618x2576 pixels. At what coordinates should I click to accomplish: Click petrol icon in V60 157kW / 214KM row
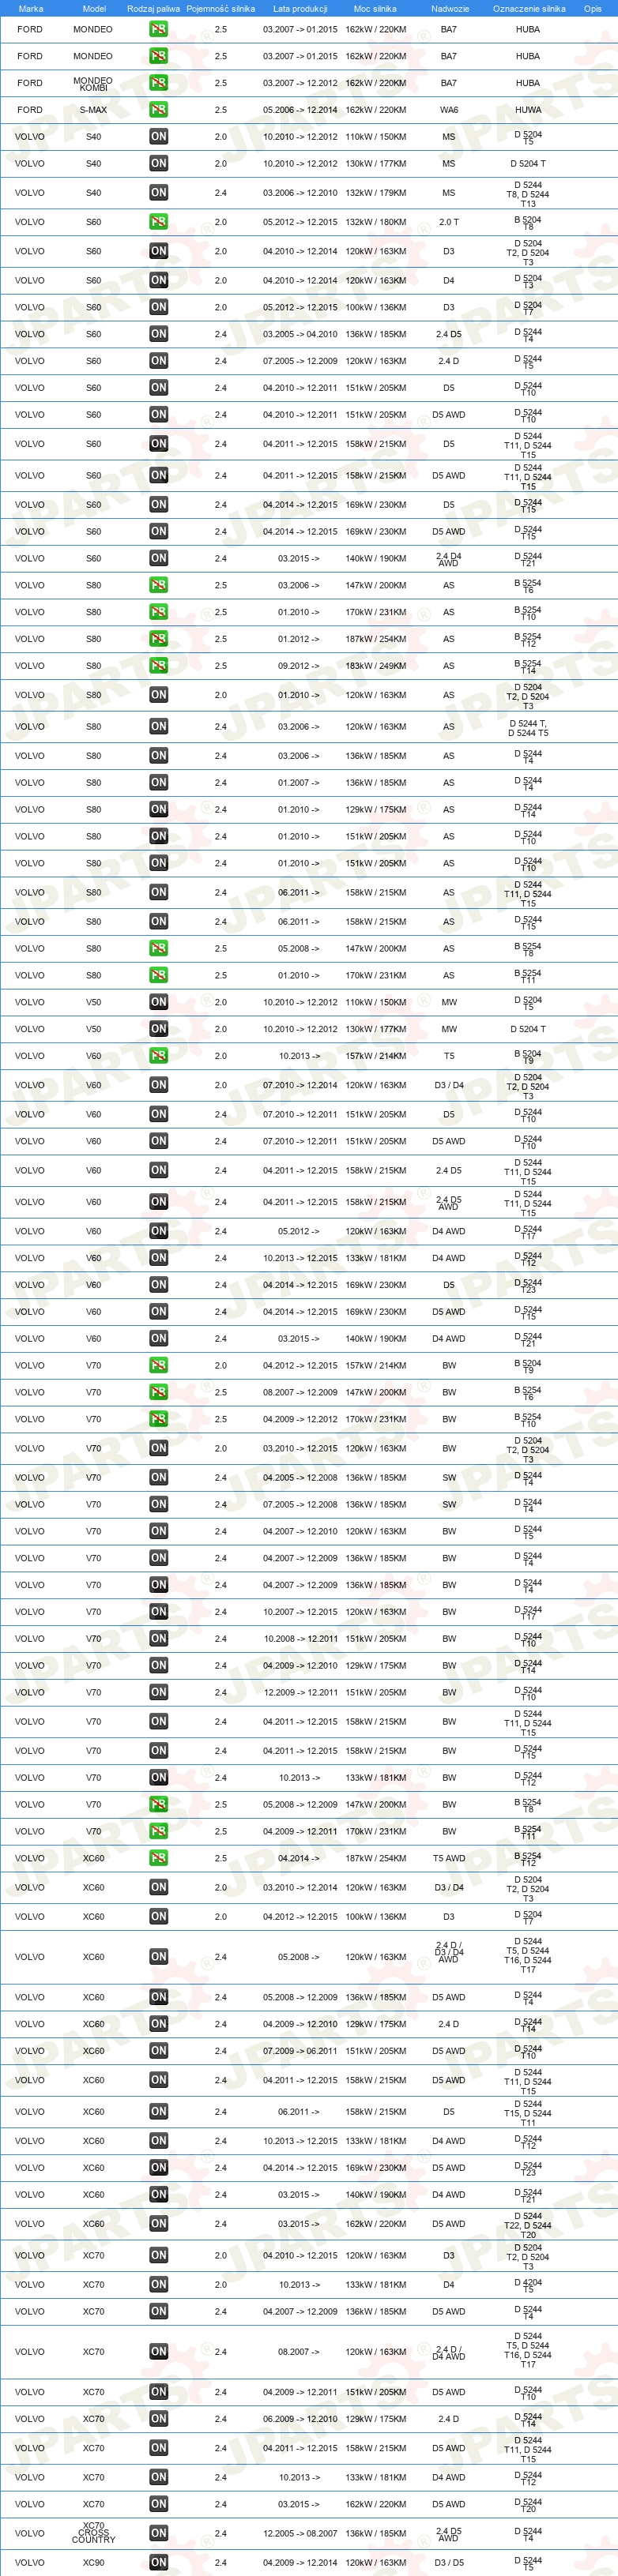(x=158, y=1056)
